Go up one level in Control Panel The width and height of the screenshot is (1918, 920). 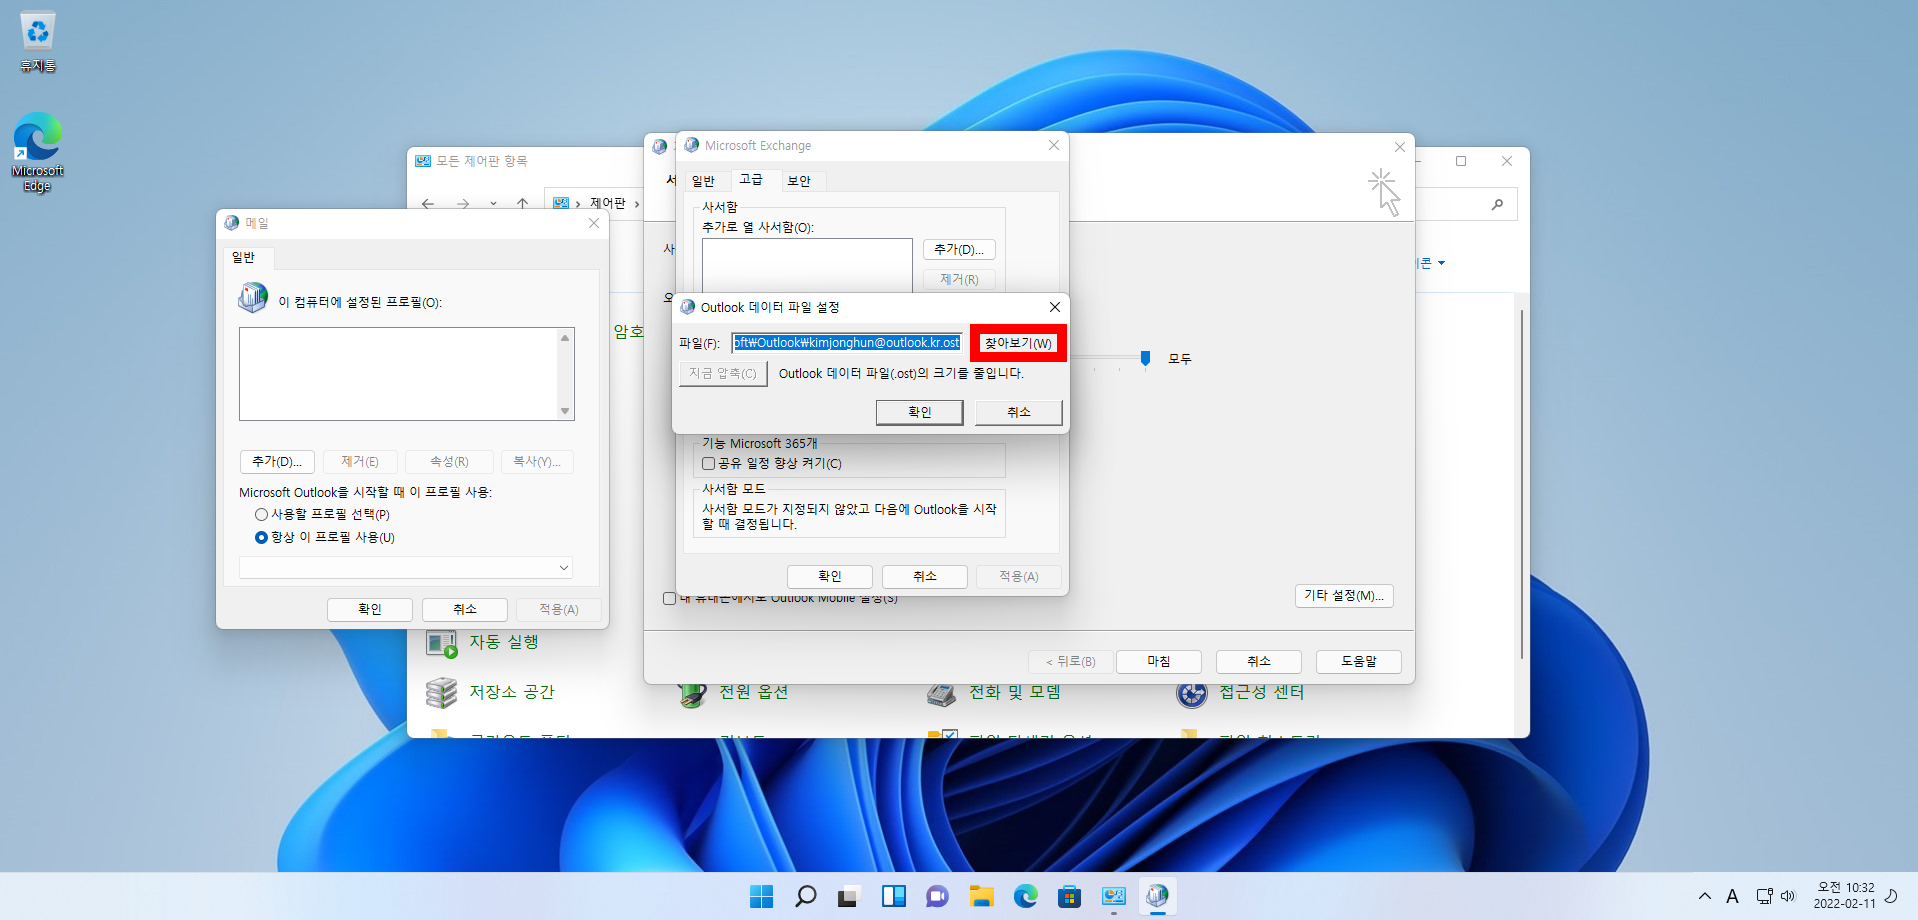click(x=522, y=203)
